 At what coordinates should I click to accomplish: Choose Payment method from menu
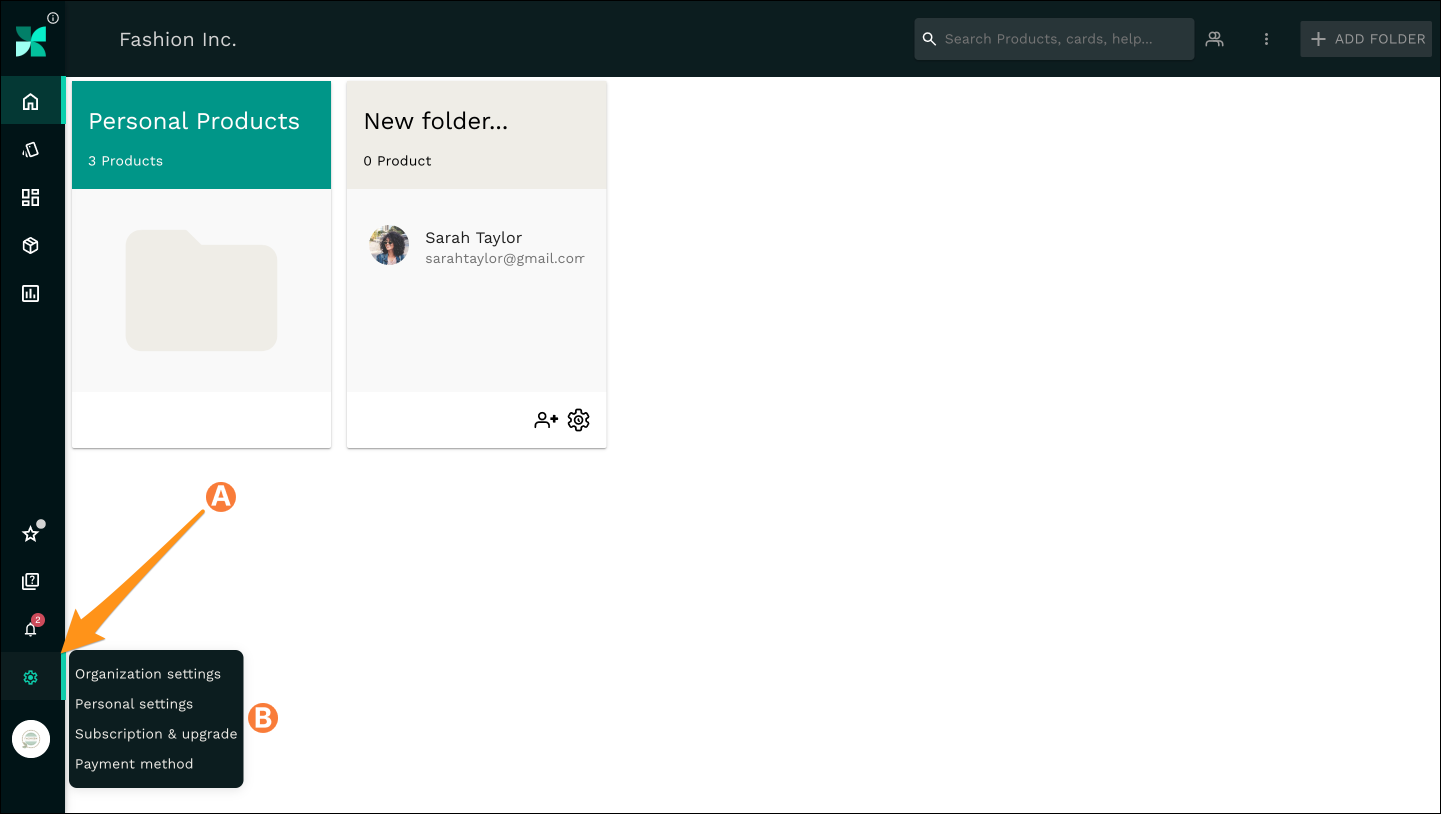[134, 764]
